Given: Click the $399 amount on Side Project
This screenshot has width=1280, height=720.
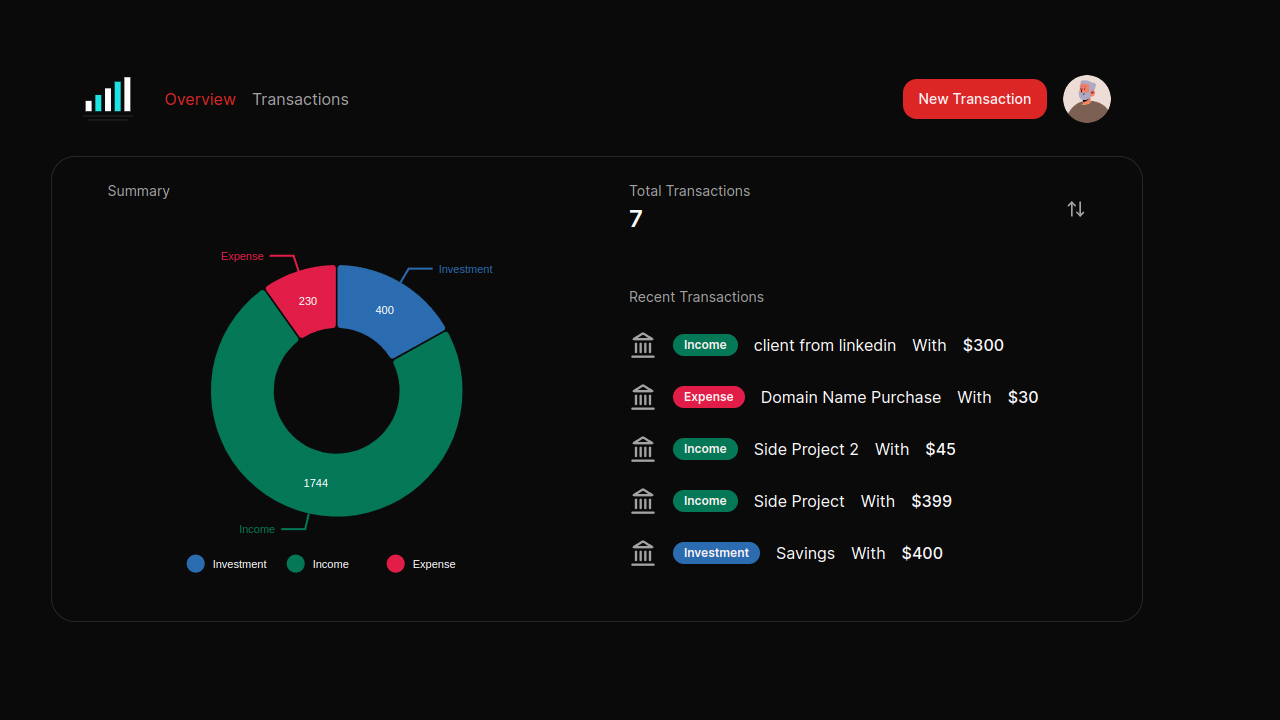Looking at the screenshot, I should click(x=931, y=501).
